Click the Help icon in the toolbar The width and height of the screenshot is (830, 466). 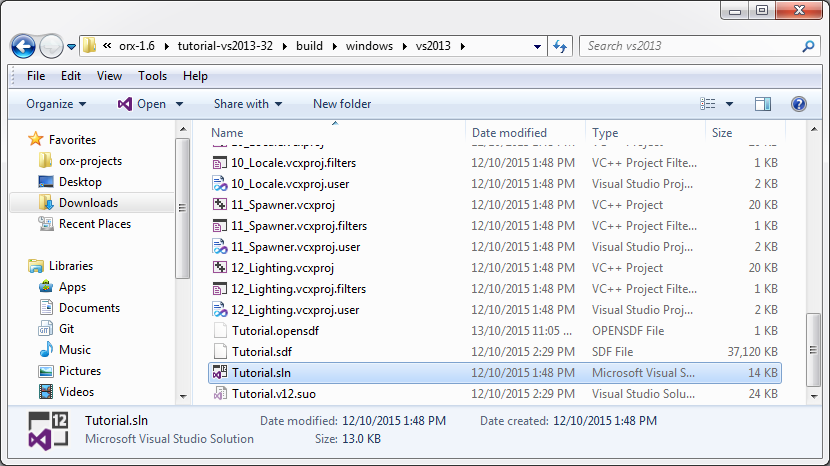798,104
